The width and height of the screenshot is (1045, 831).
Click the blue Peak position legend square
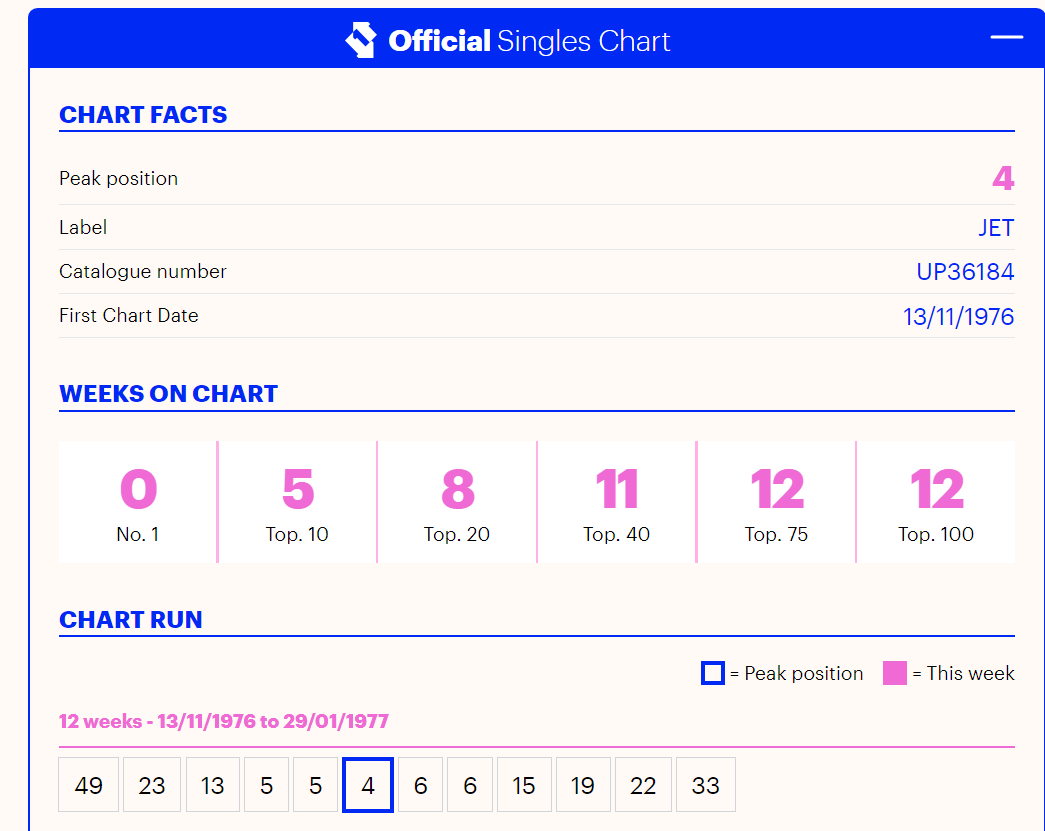[x=712, y=673]
